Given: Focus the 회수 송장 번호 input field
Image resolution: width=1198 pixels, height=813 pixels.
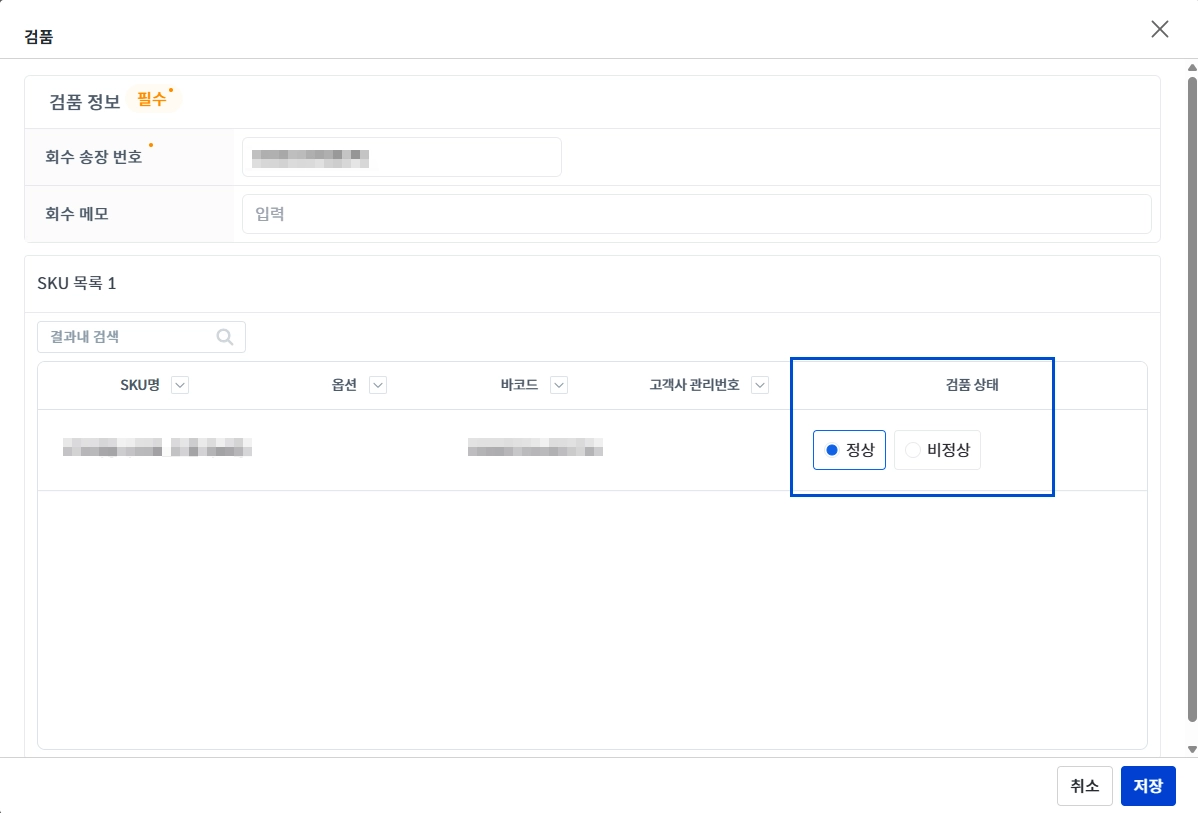Looking at the screenshot, I should (402, 157).
